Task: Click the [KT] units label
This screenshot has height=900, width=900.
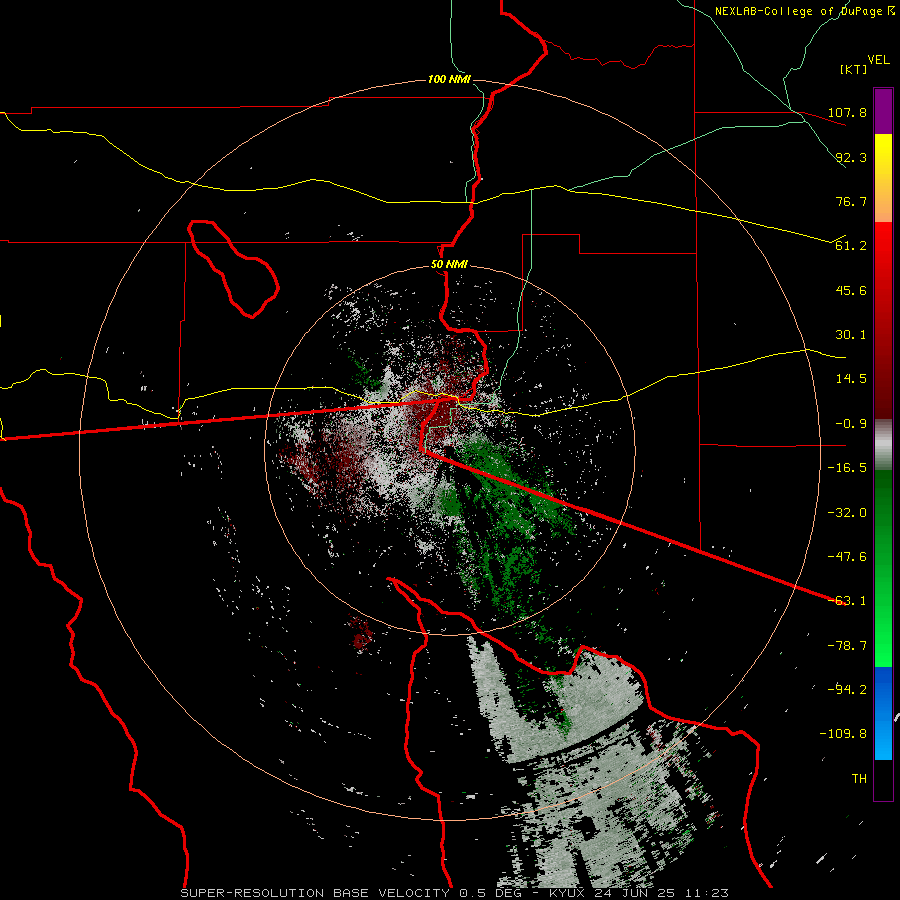Action: point(853,69)
